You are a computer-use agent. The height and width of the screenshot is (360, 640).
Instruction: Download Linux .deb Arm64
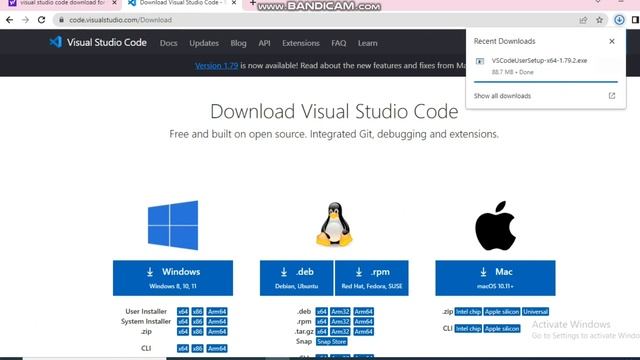[x=364, y=311]
